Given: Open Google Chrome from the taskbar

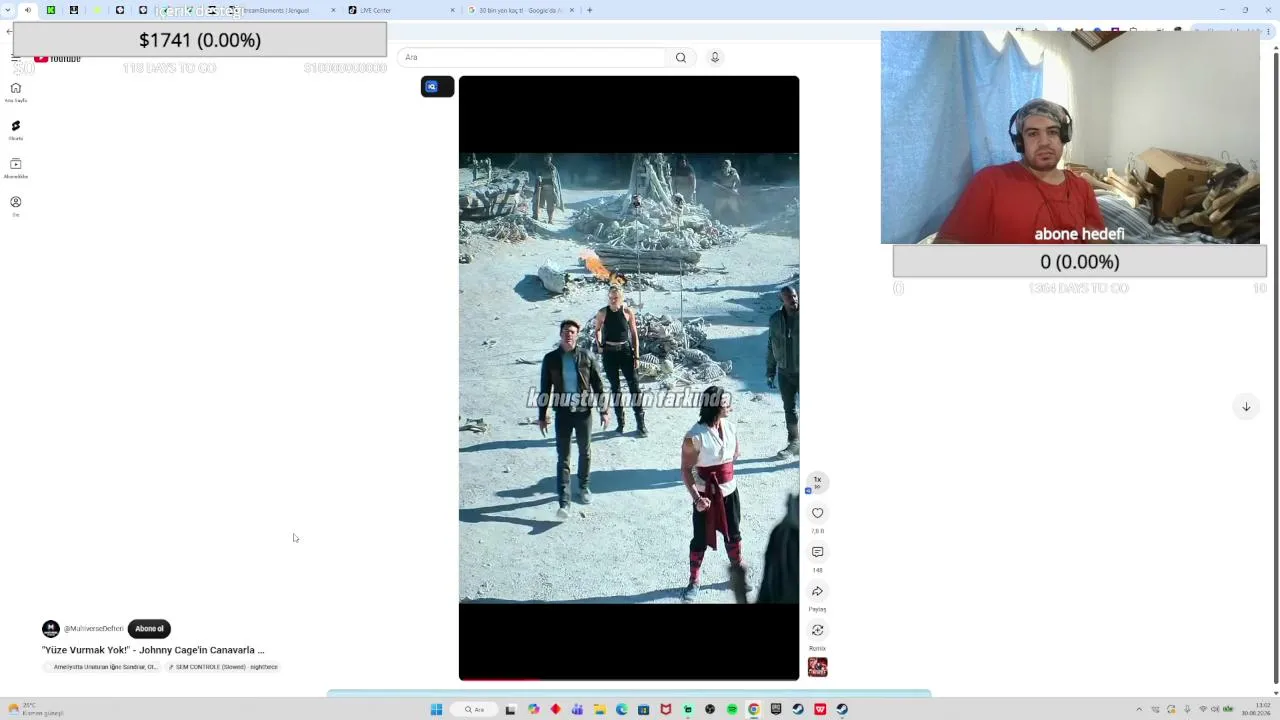Looking at the screenshot, I should click(x=754, y=709).
